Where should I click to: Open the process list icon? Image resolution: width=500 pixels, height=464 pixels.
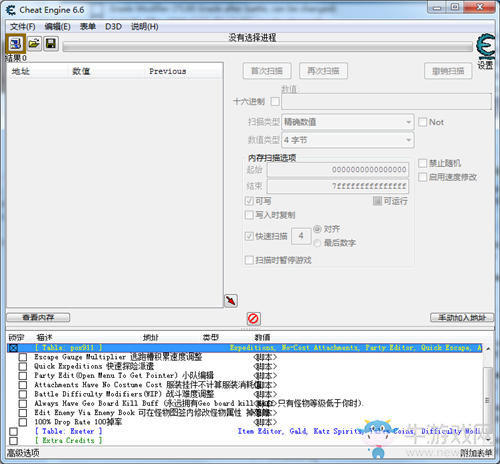tap(15, 44)
